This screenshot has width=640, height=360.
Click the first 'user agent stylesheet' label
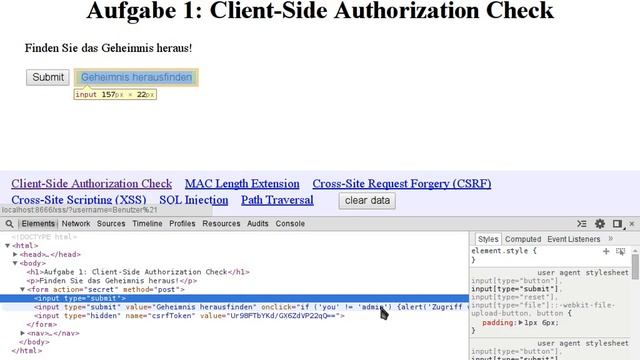[583, 272]
